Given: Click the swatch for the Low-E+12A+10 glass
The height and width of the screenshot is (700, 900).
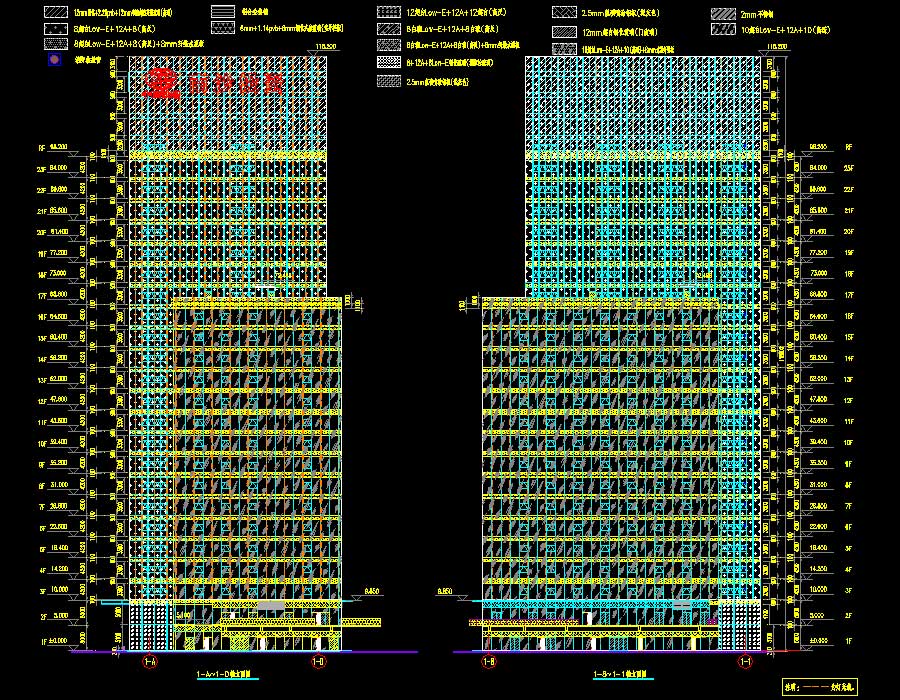Looking at the screenshot, I should [x=723, y=29].
